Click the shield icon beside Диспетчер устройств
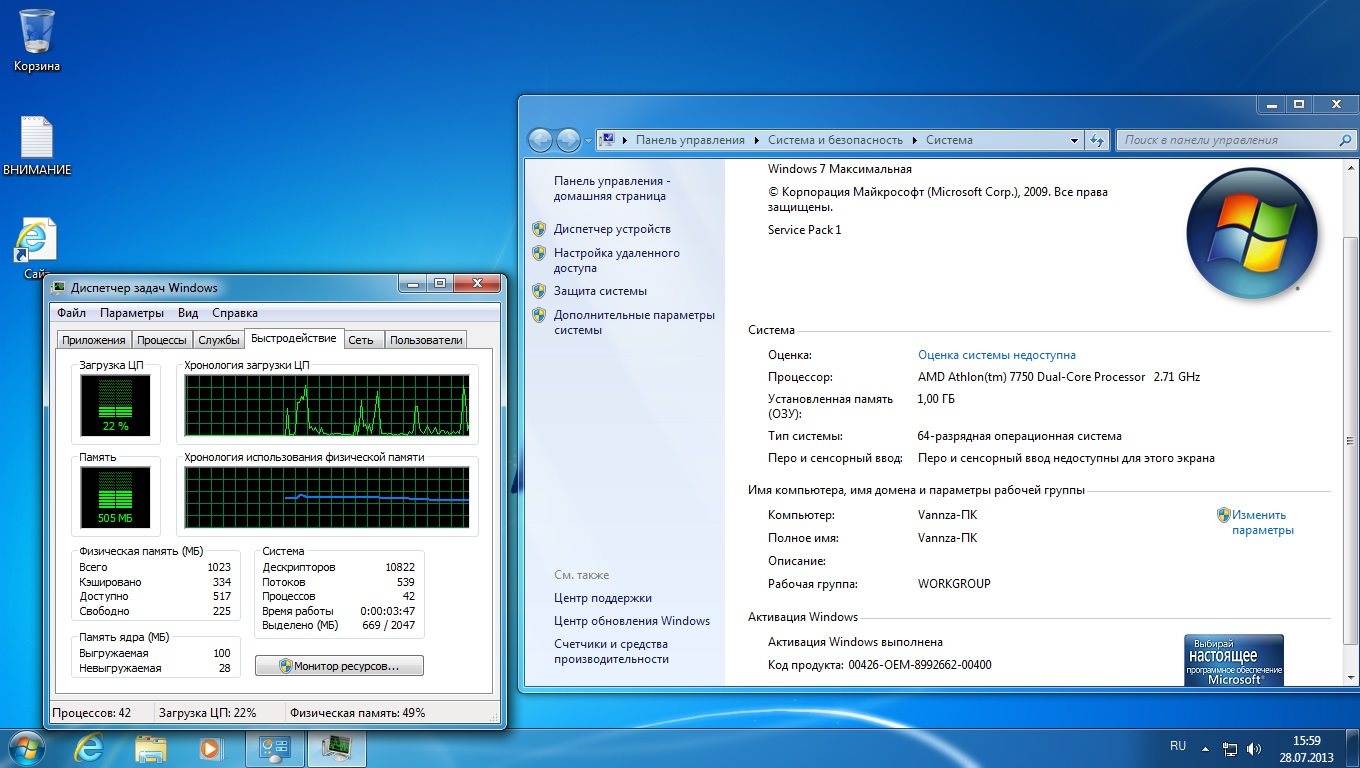 click(x=539, y=229)
